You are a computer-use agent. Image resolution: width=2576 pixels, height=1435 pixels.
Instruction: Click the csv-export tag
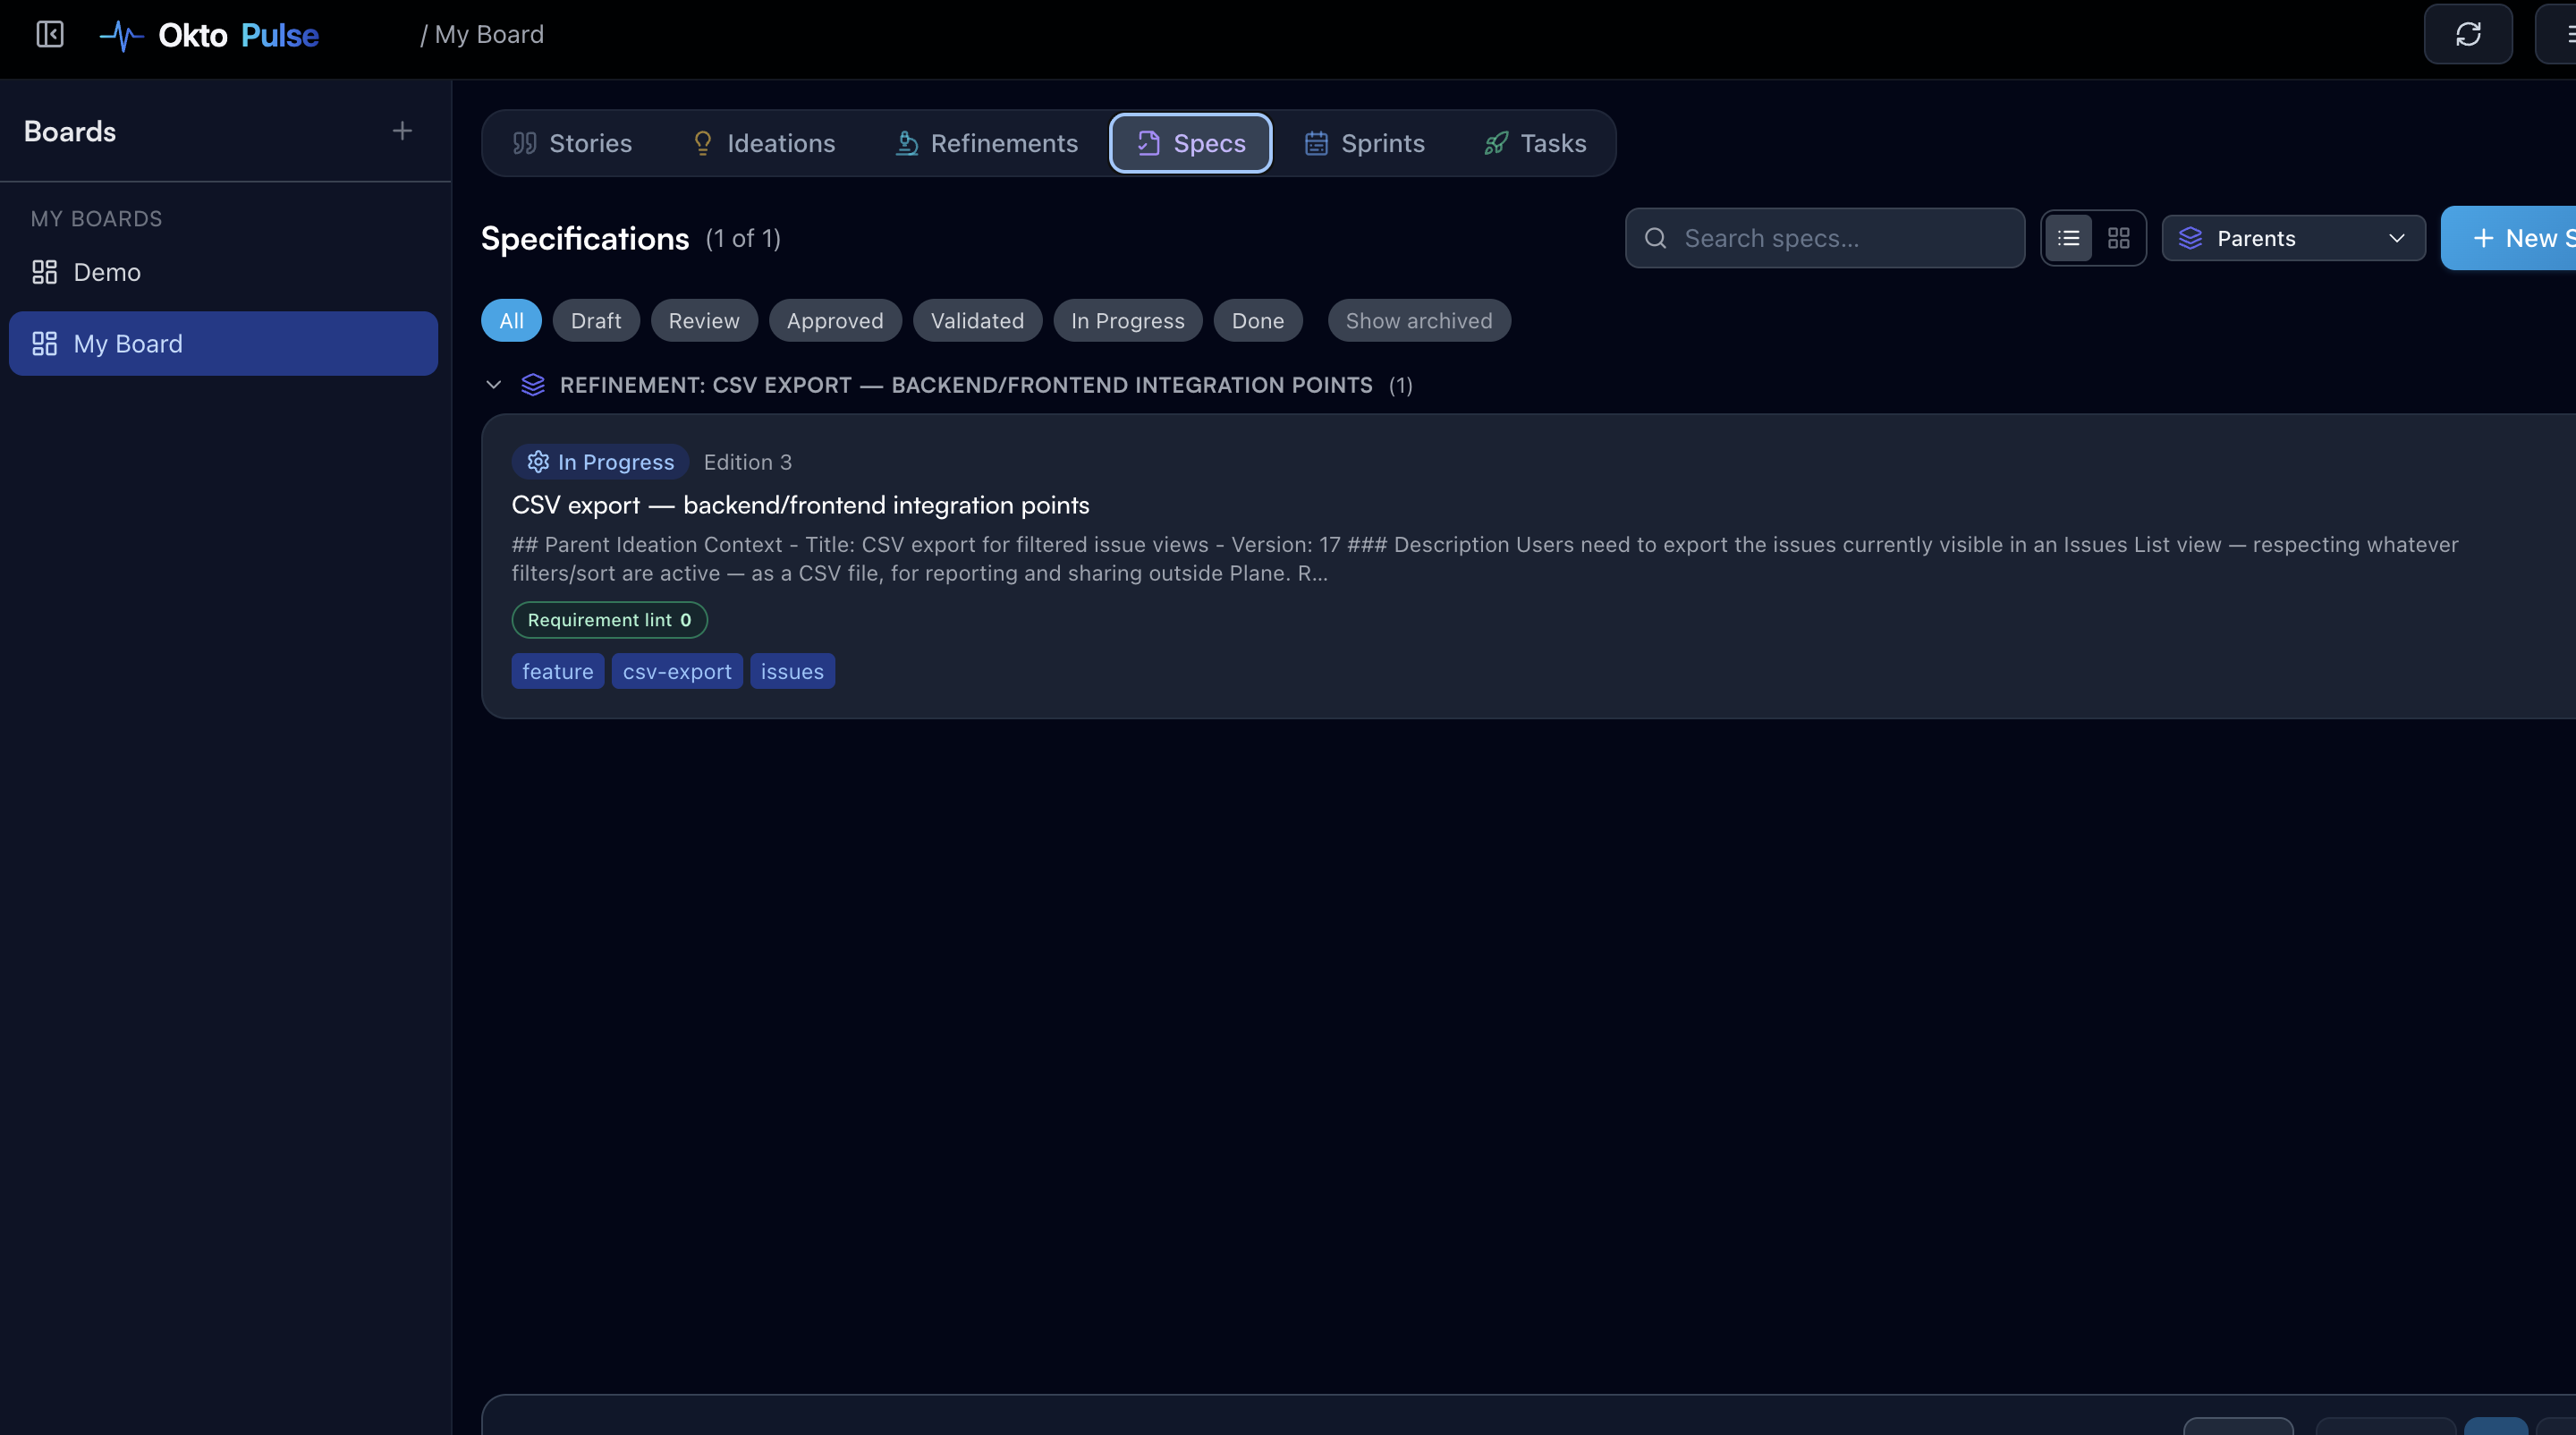(677, 671)
